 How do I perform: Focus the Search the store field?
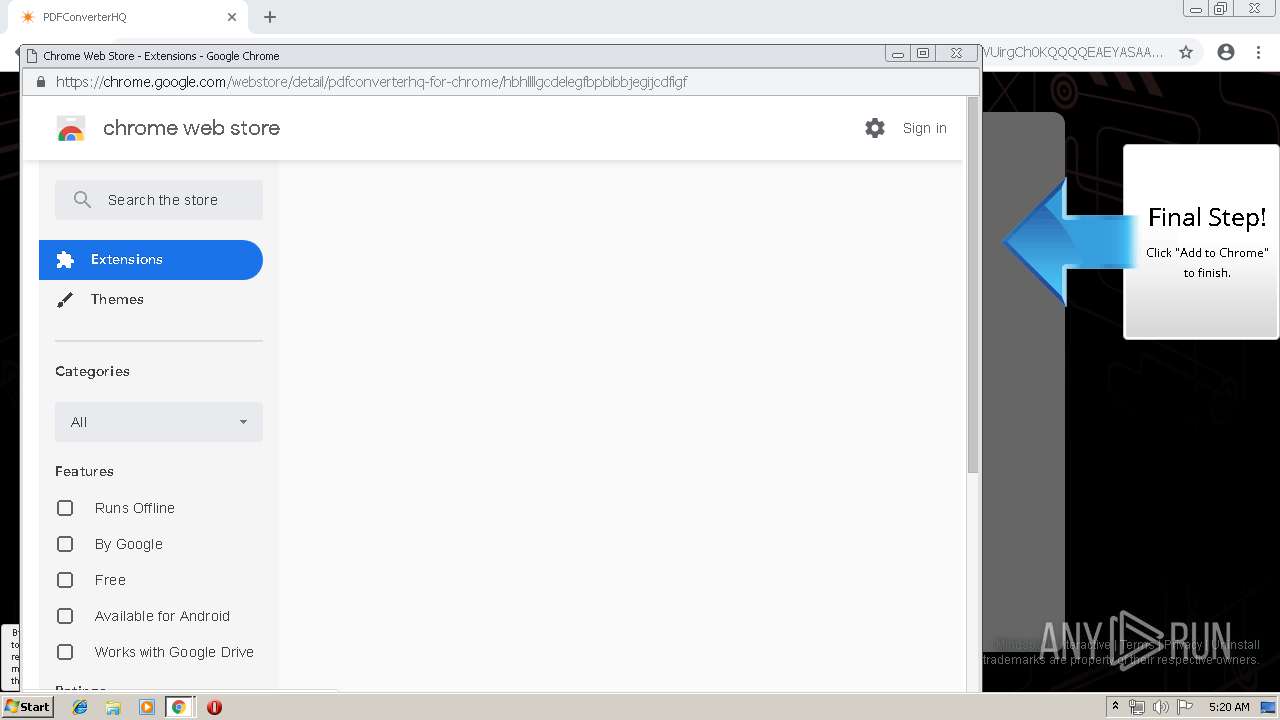(x=159, y=200)
